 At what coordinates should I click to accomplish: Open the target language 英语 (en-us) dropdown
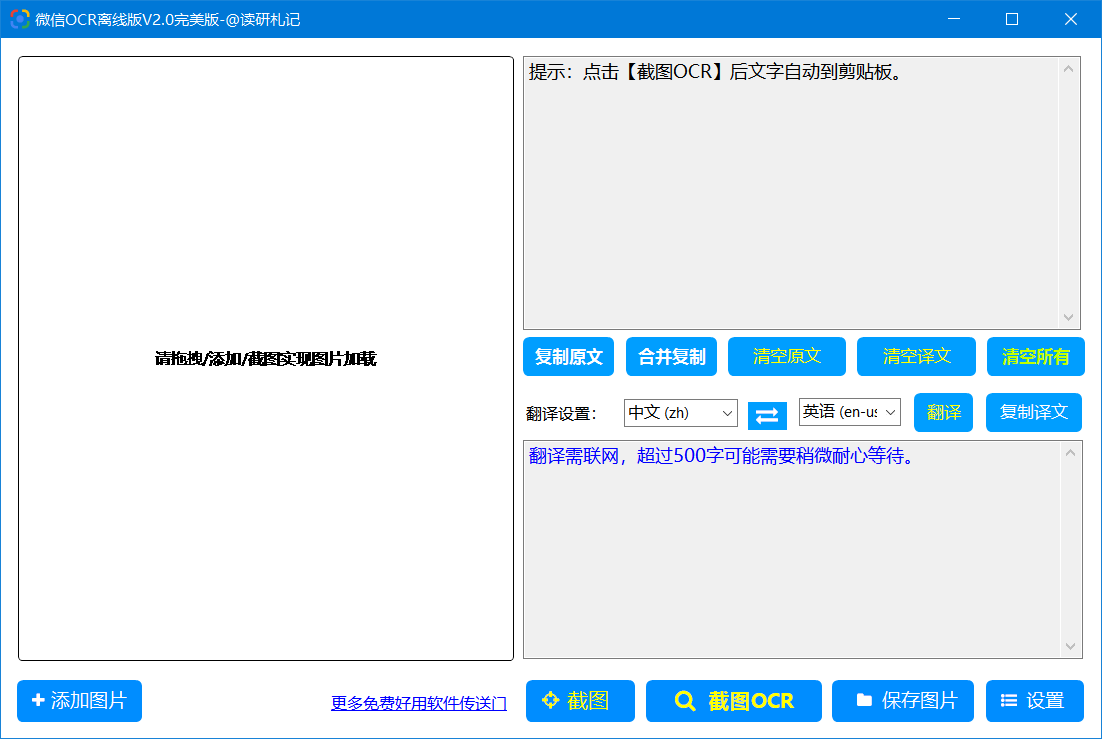coord(850,412)
